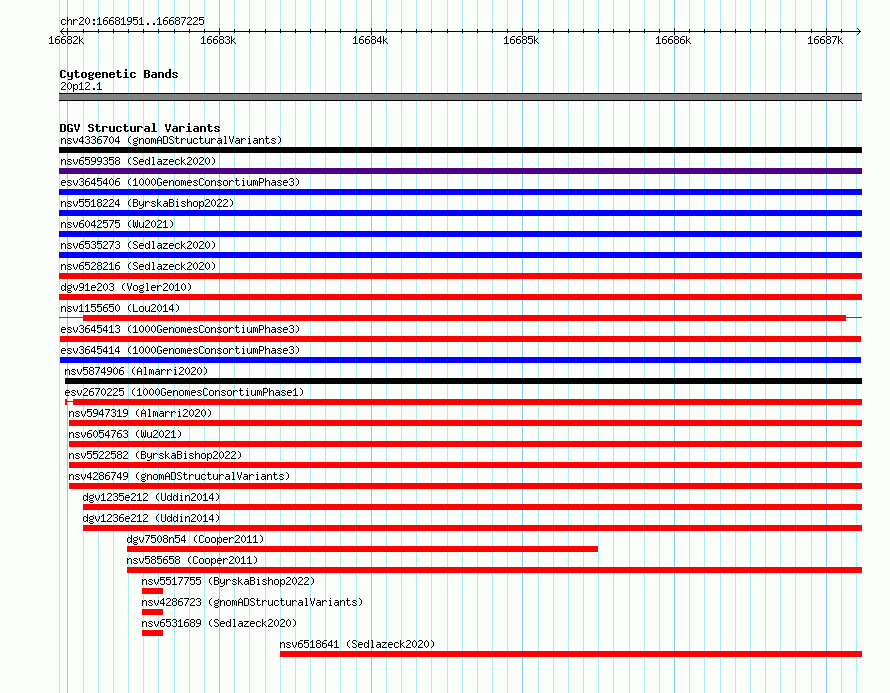Image resolution: width=890 pixels, height=693 pixels.
Task: Click nsv5947319 (Almarri2020) label
Action: [140, 413]
